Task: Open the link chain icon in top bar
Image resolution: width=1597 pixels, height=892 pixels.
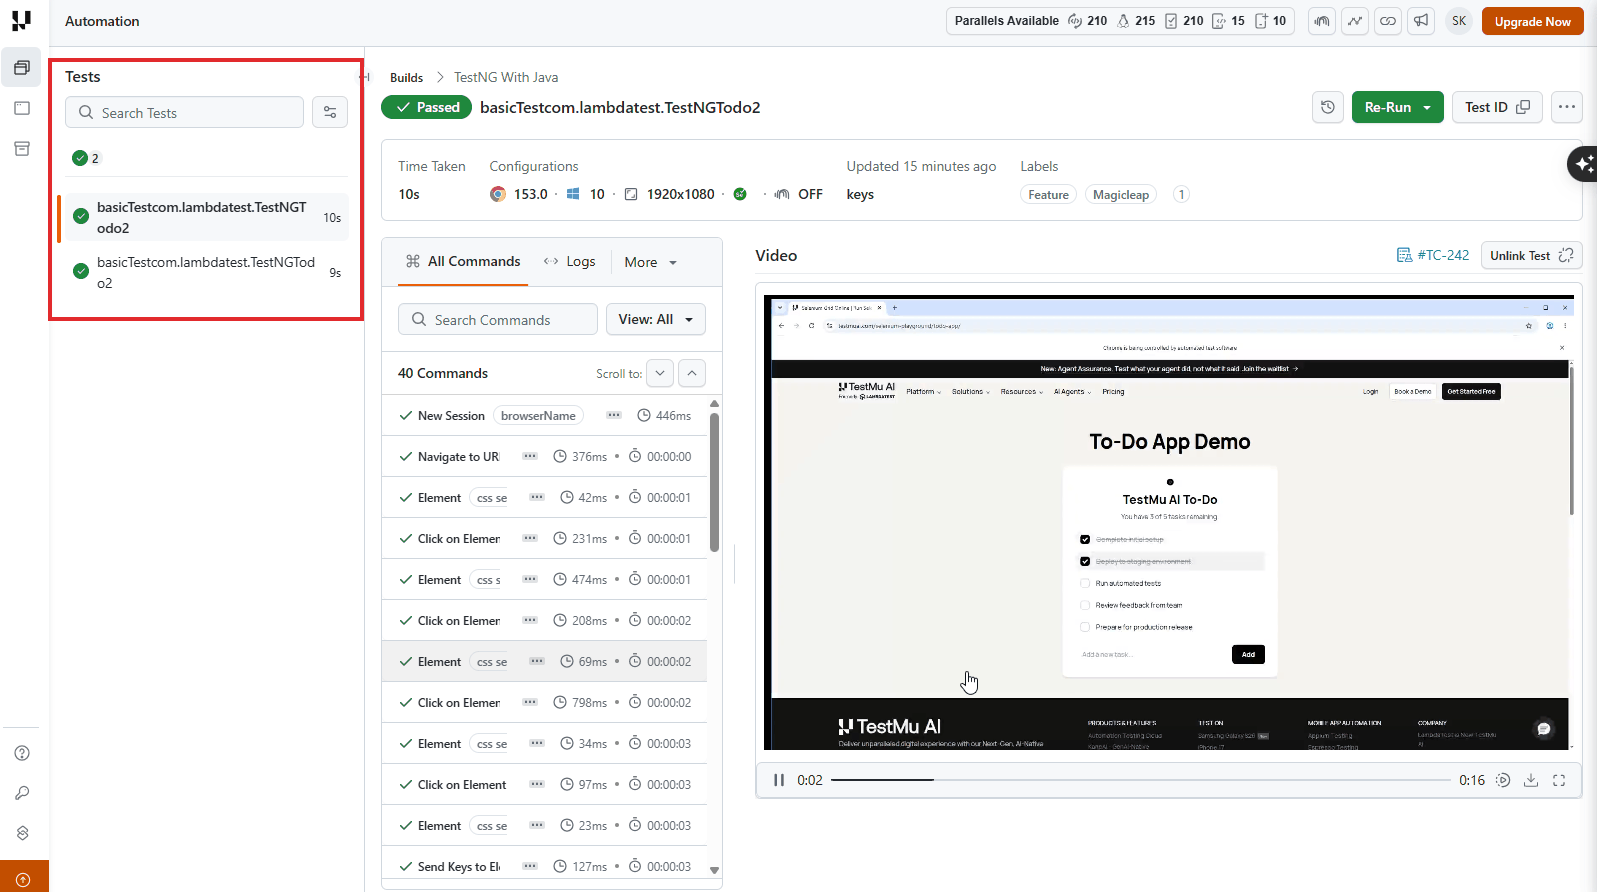Action: coord(1388,21)
